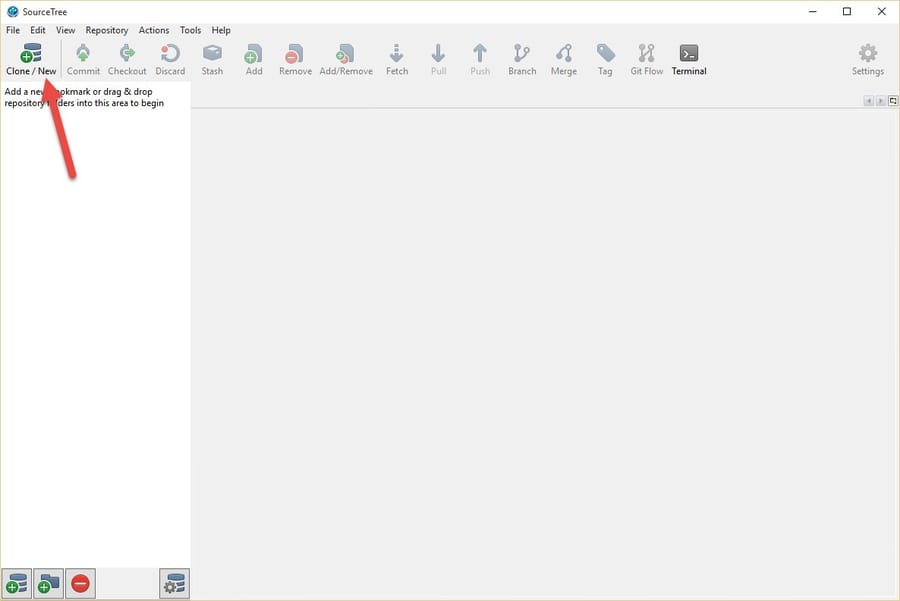Open the View menu
The image size is (900, 601).
click(65, 30)
